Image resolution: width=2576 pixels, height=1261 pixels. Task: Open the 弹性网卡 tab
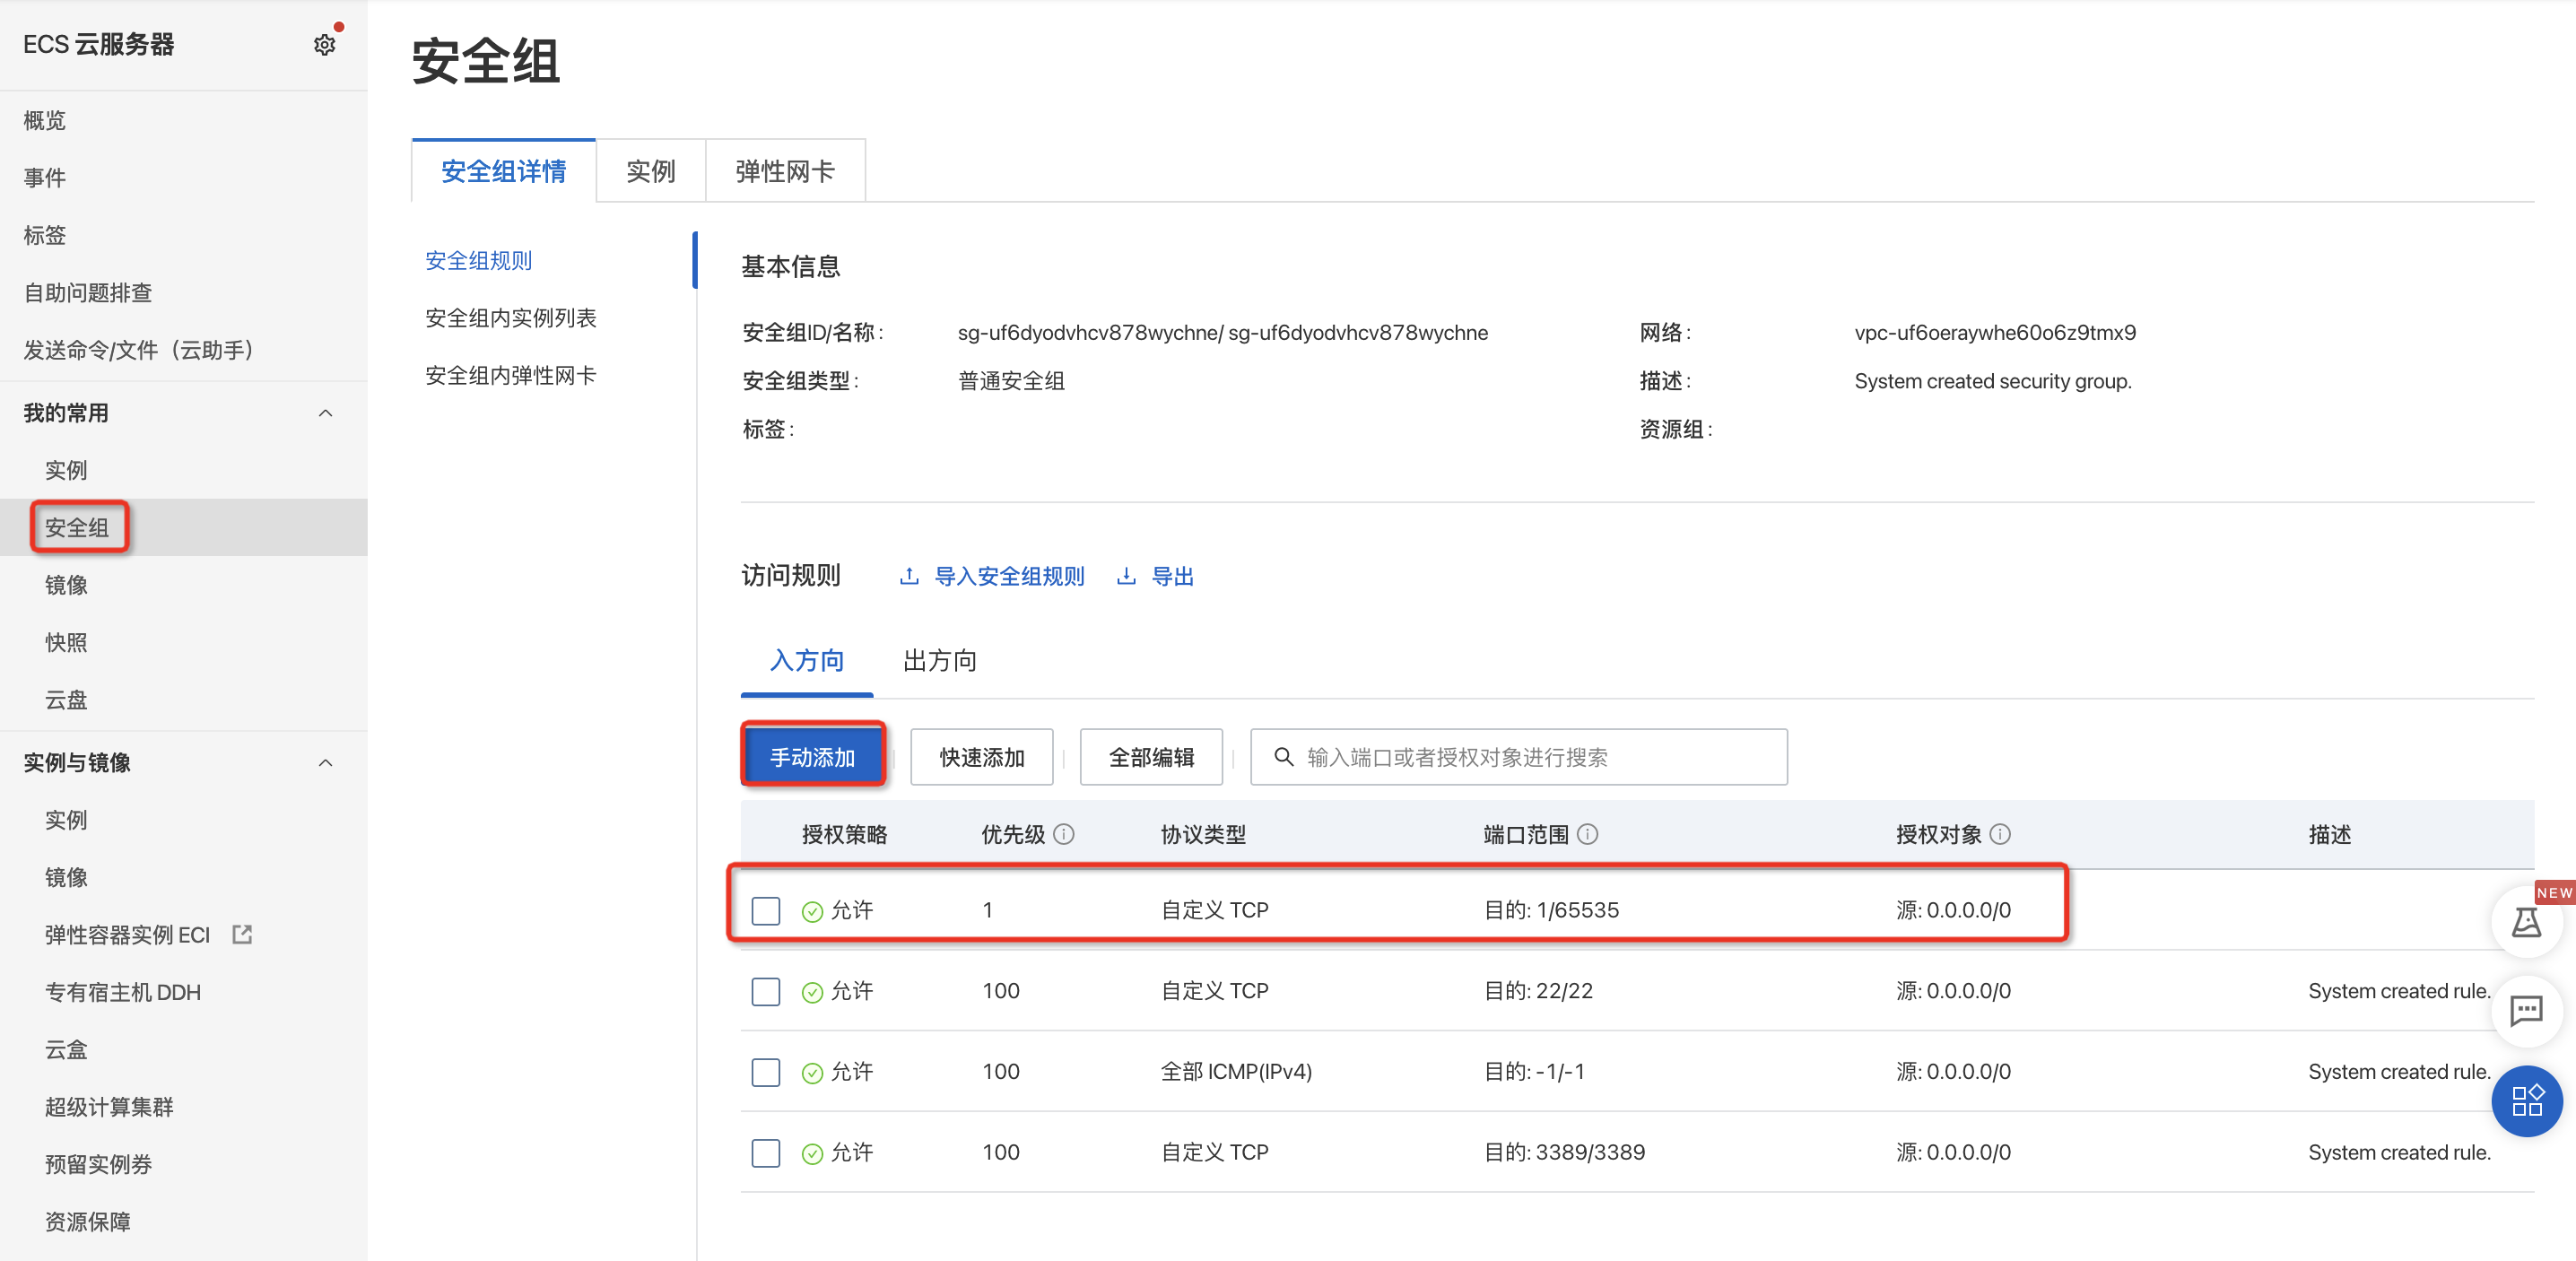tap(784, 170)
